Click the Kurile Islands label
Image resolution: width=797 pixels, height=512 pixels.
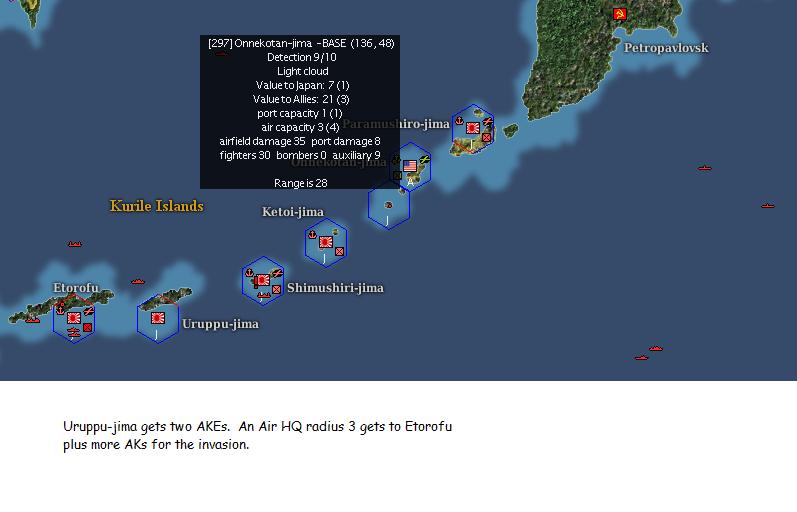click(157, 206)
